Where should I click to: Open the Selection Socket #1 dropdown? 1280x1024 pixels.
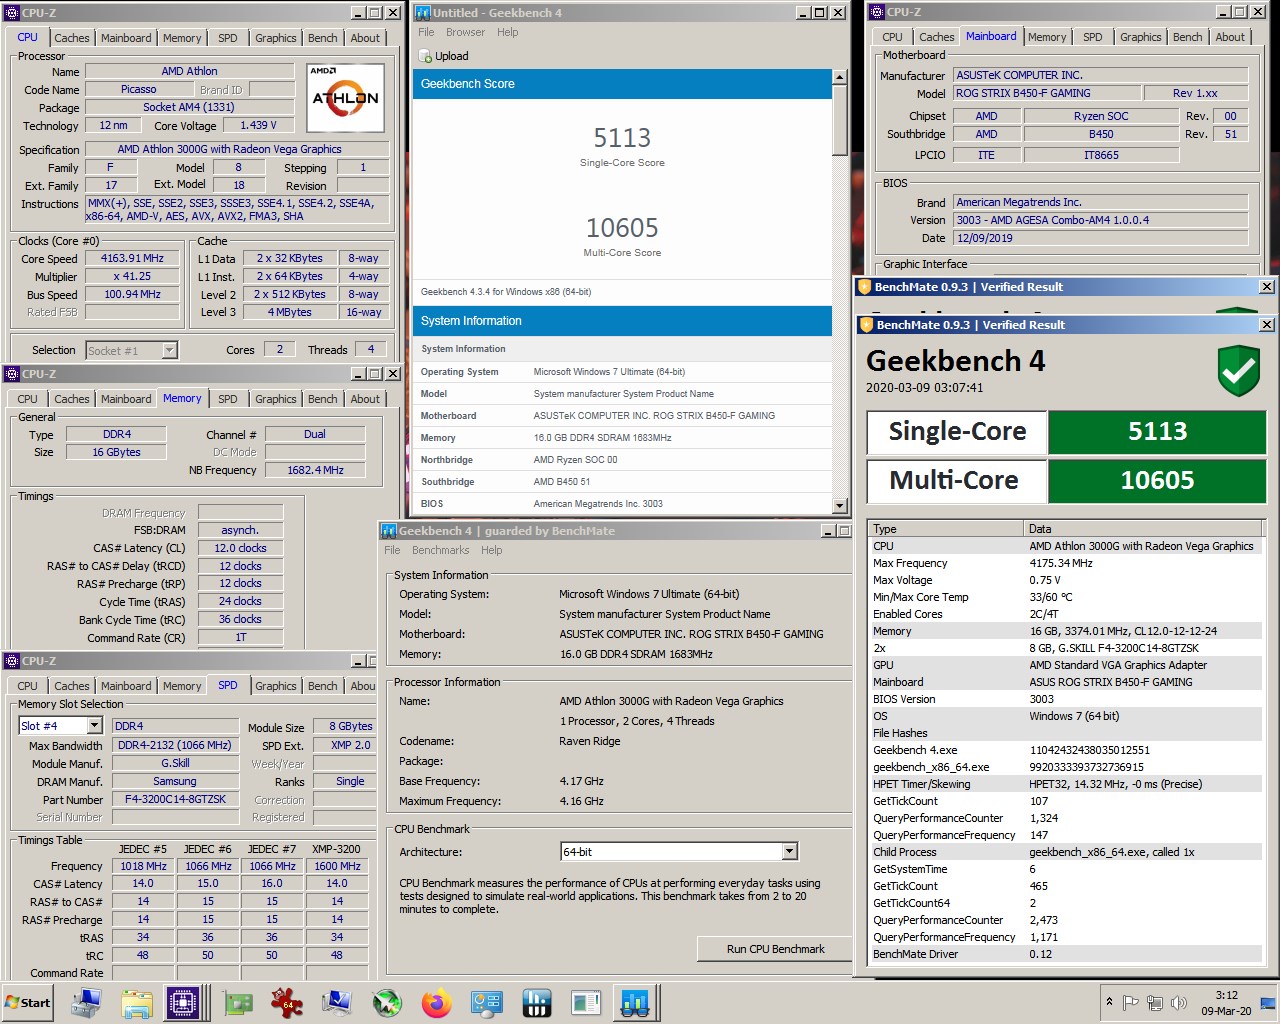point(169,350)
